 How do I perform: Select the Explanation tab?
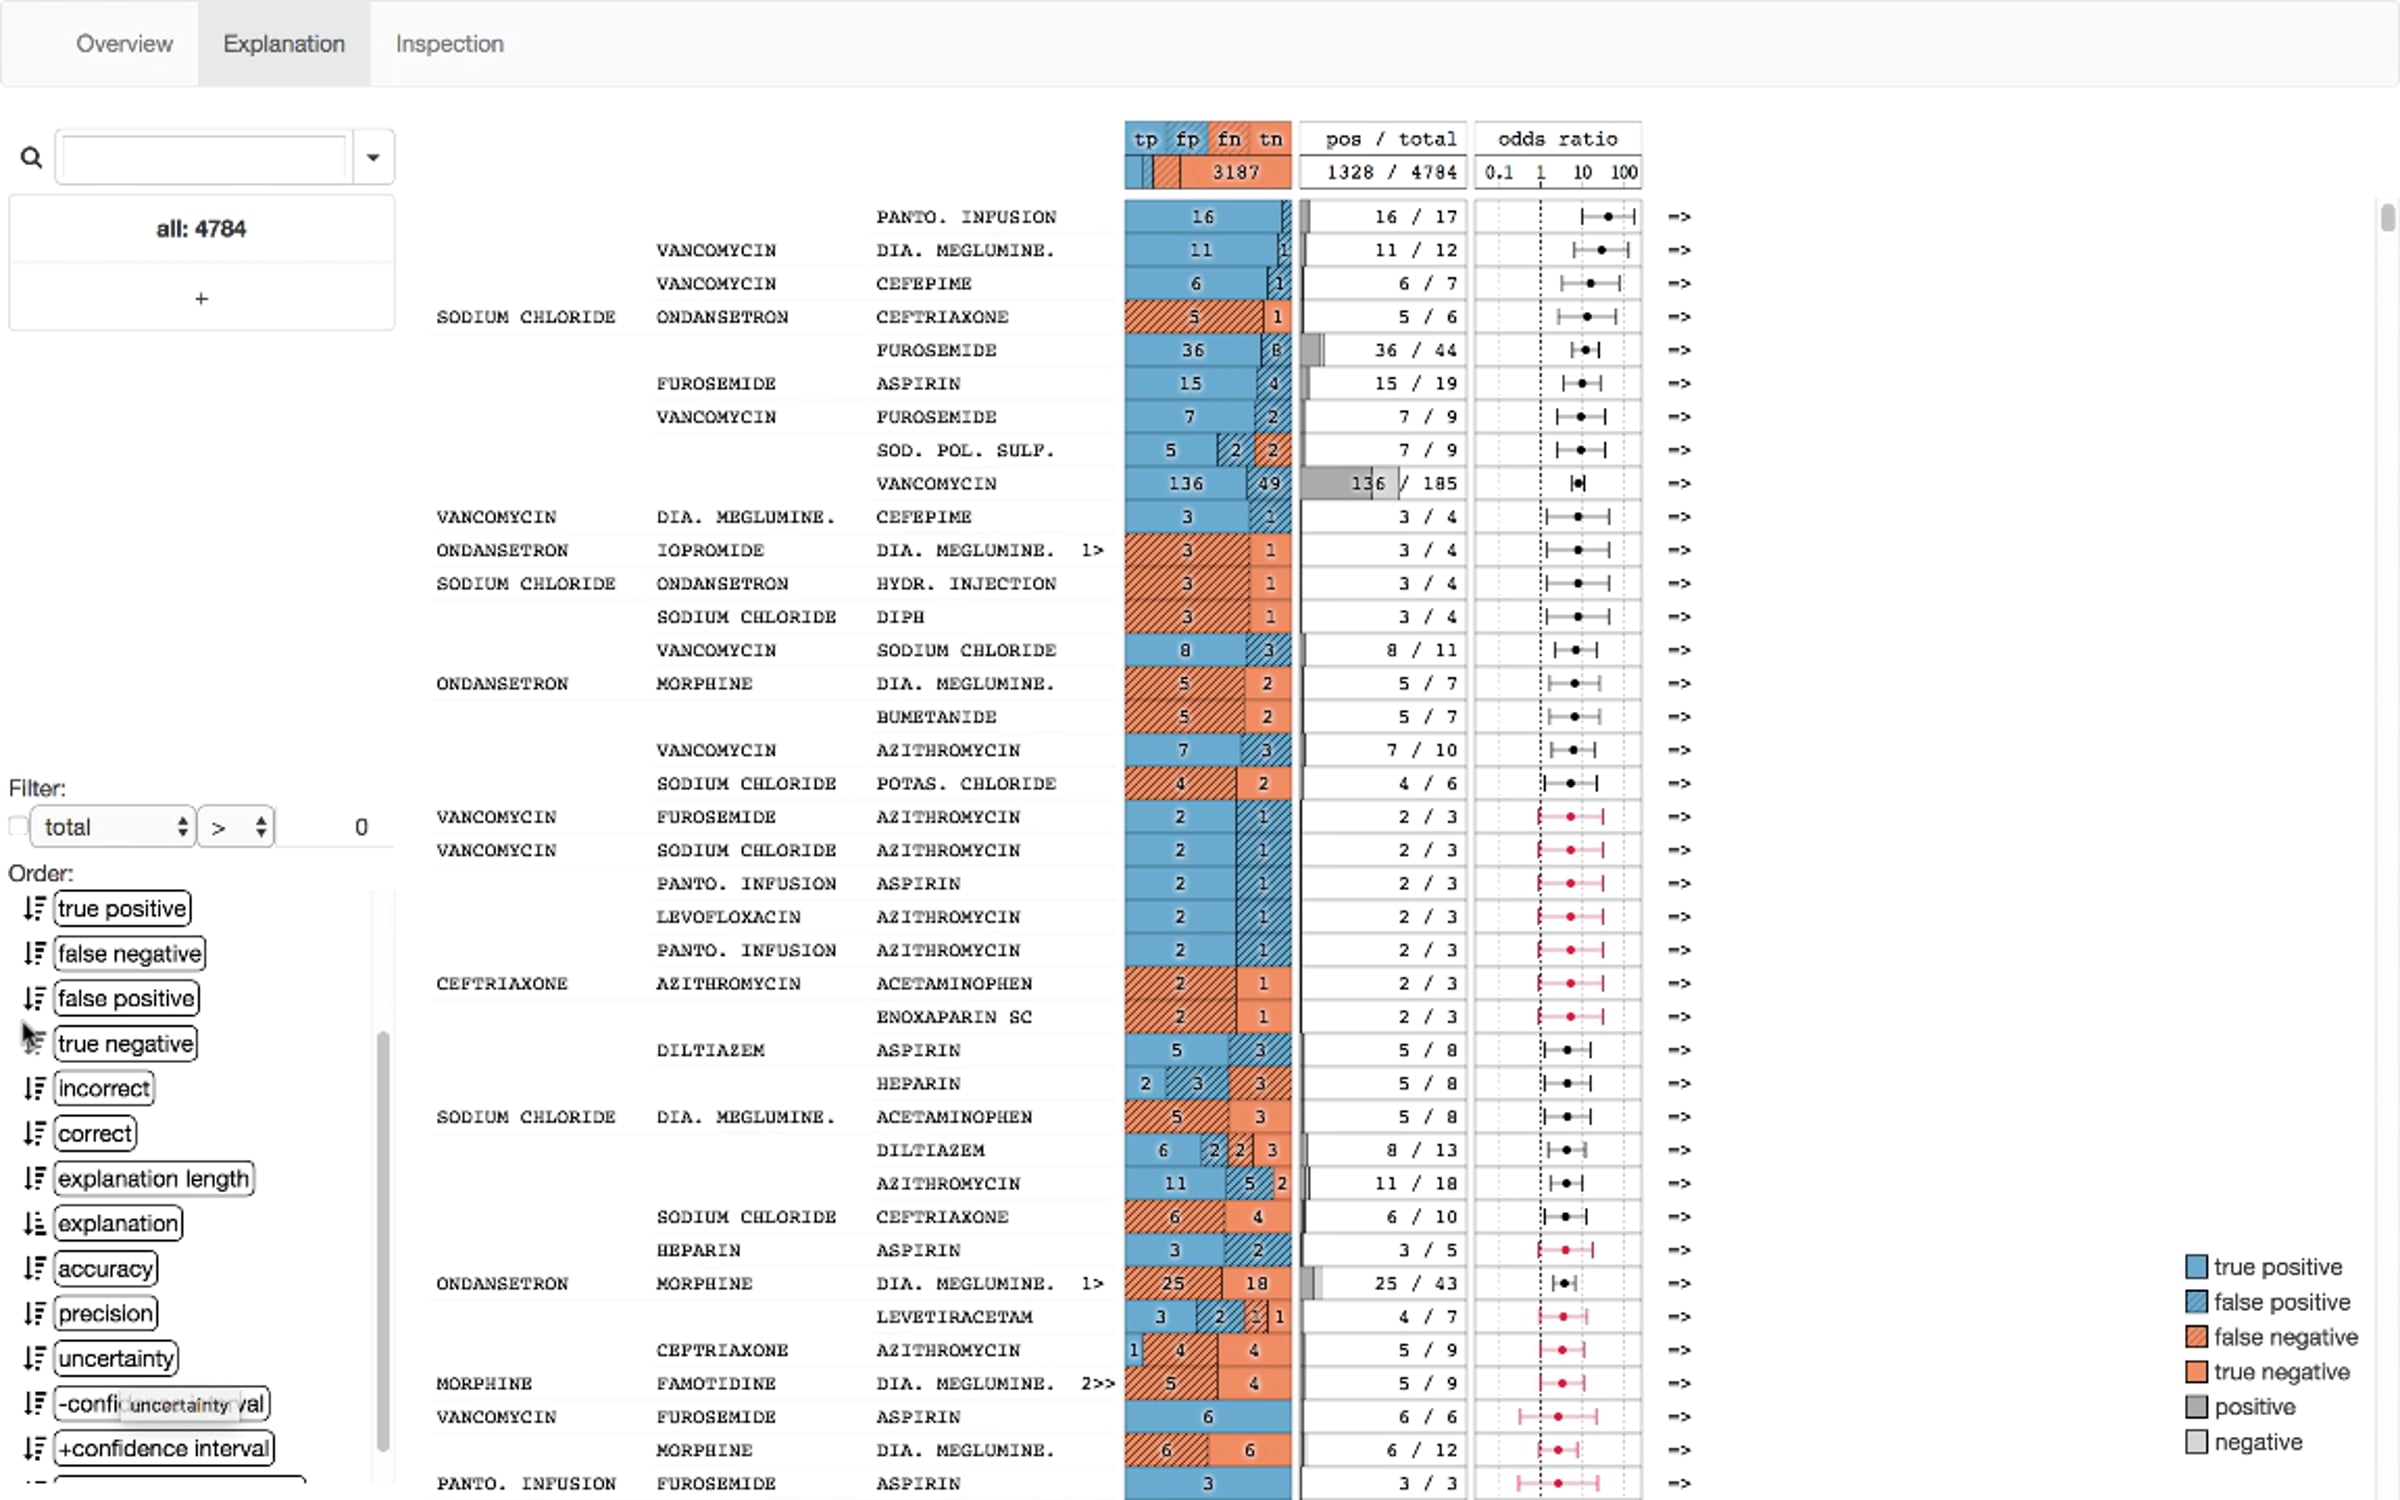point(284,44)
